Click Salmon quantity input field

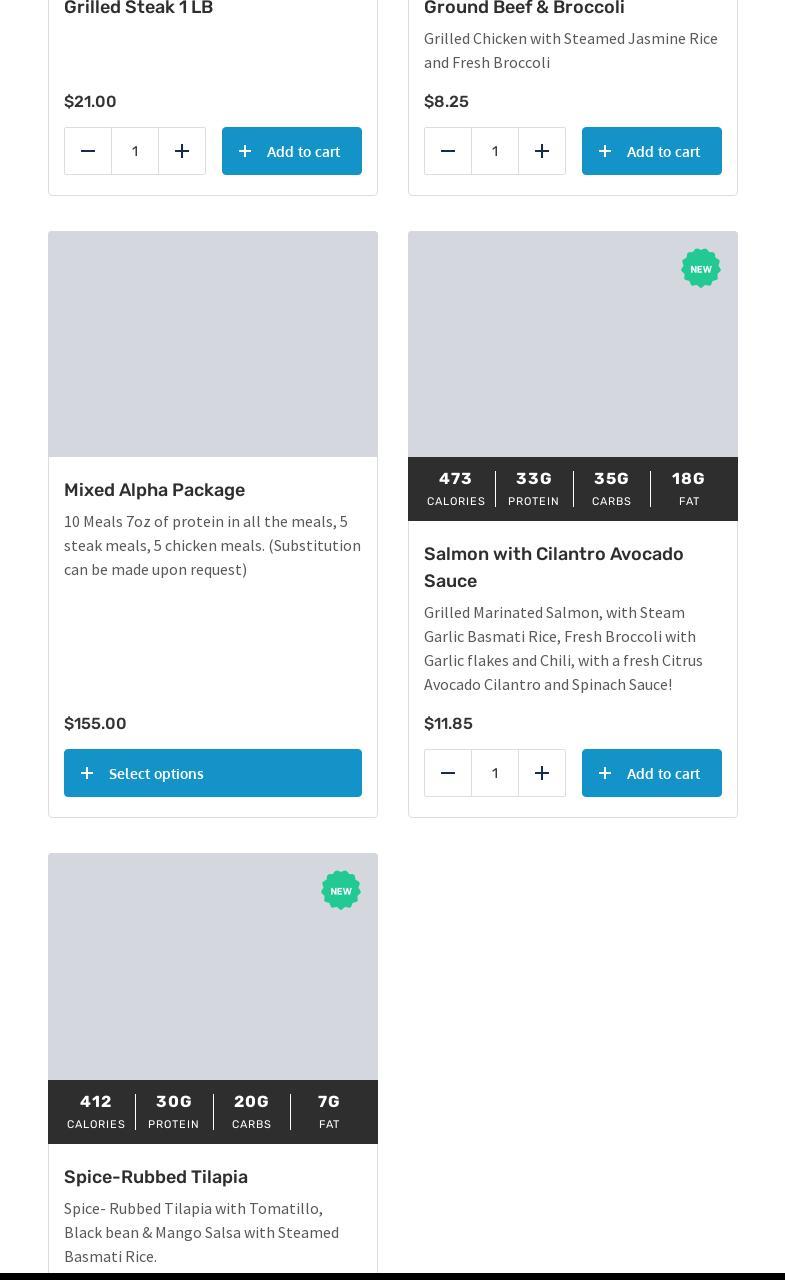click(x=495, y=773)
